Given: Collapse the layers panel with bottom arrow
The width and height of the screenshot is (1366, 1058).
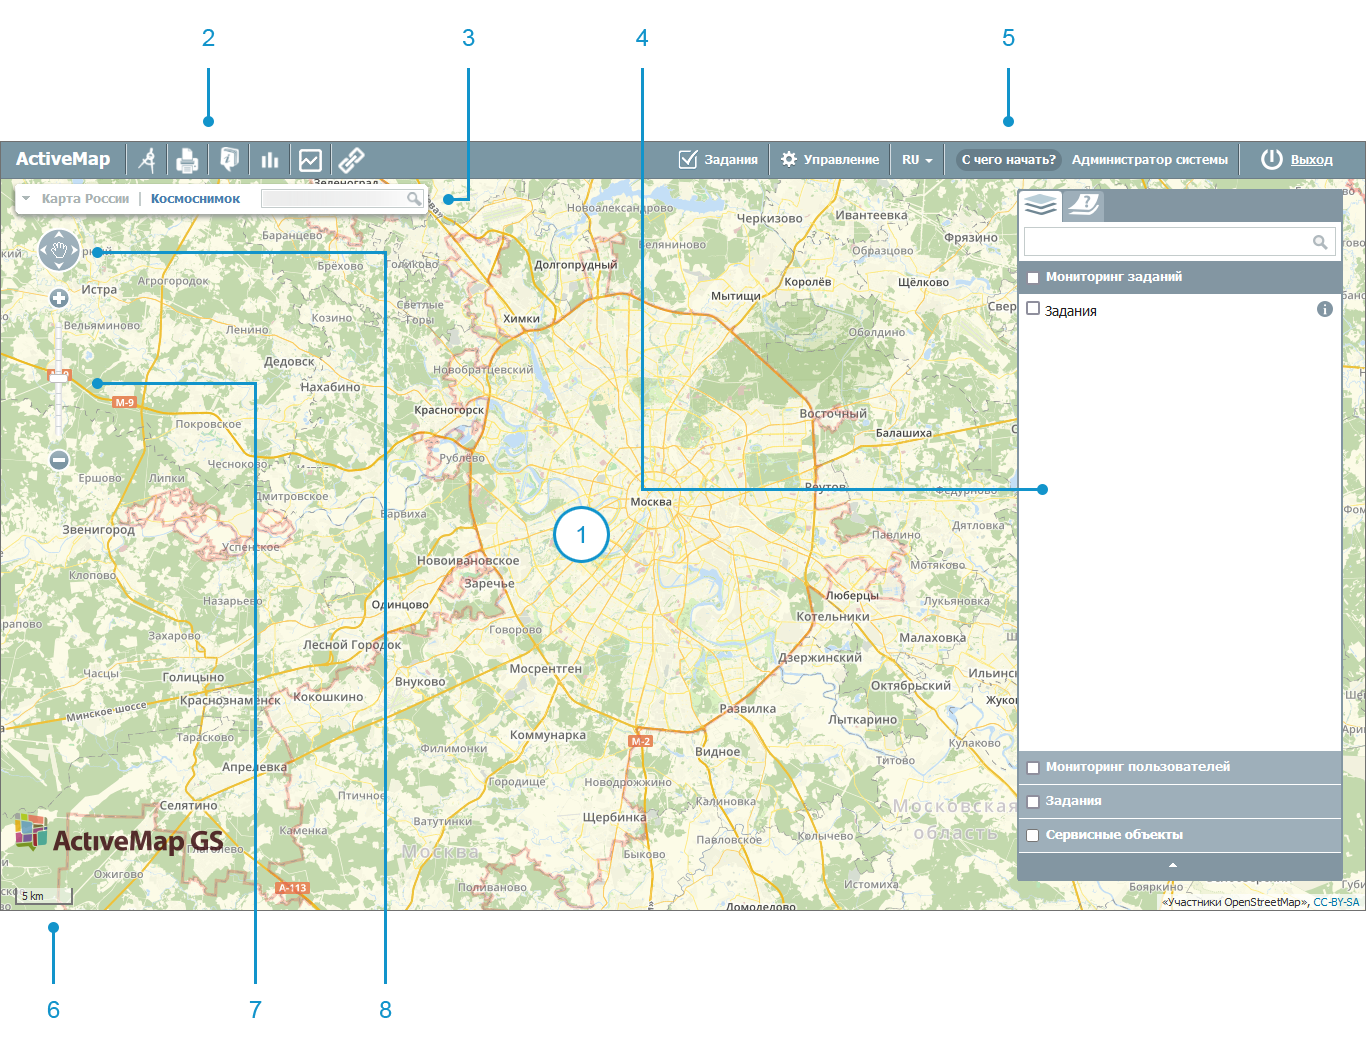Looking at the screenshot, I should pyautogui.click(x=1173, y=866).
